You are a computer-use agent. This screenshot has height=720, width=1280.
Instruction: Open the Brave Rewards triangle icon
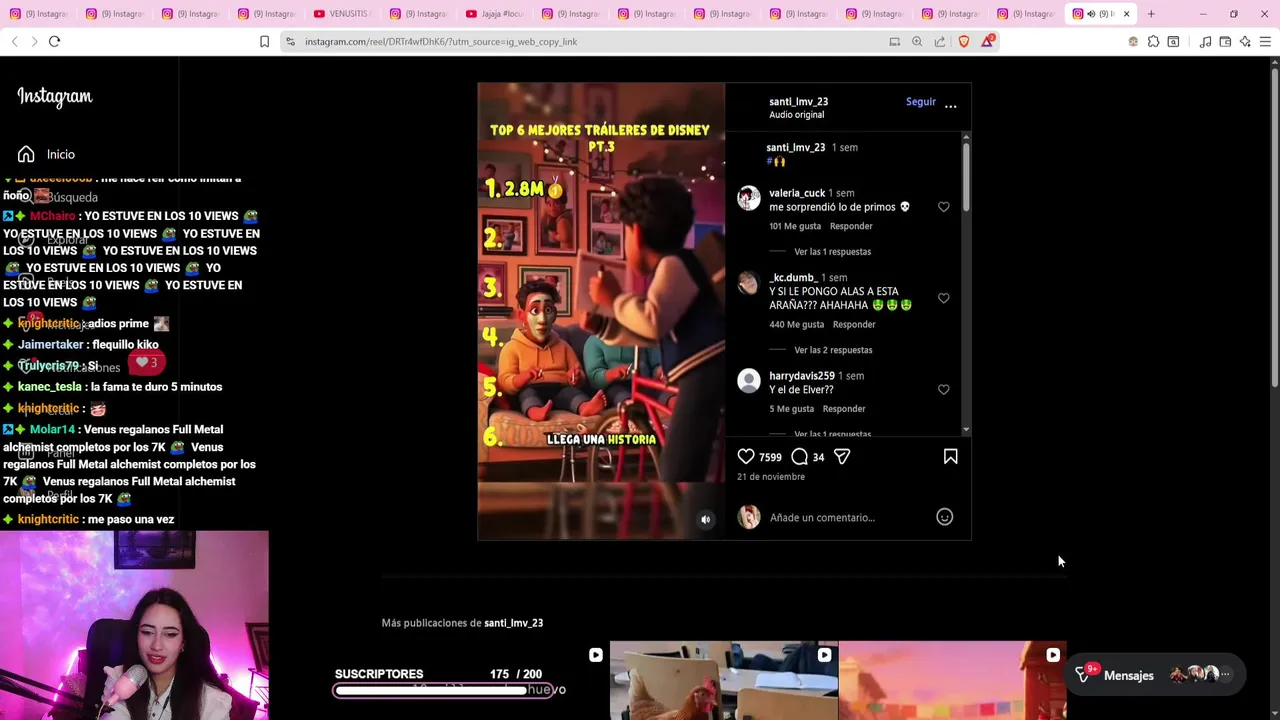click(988, 41)
